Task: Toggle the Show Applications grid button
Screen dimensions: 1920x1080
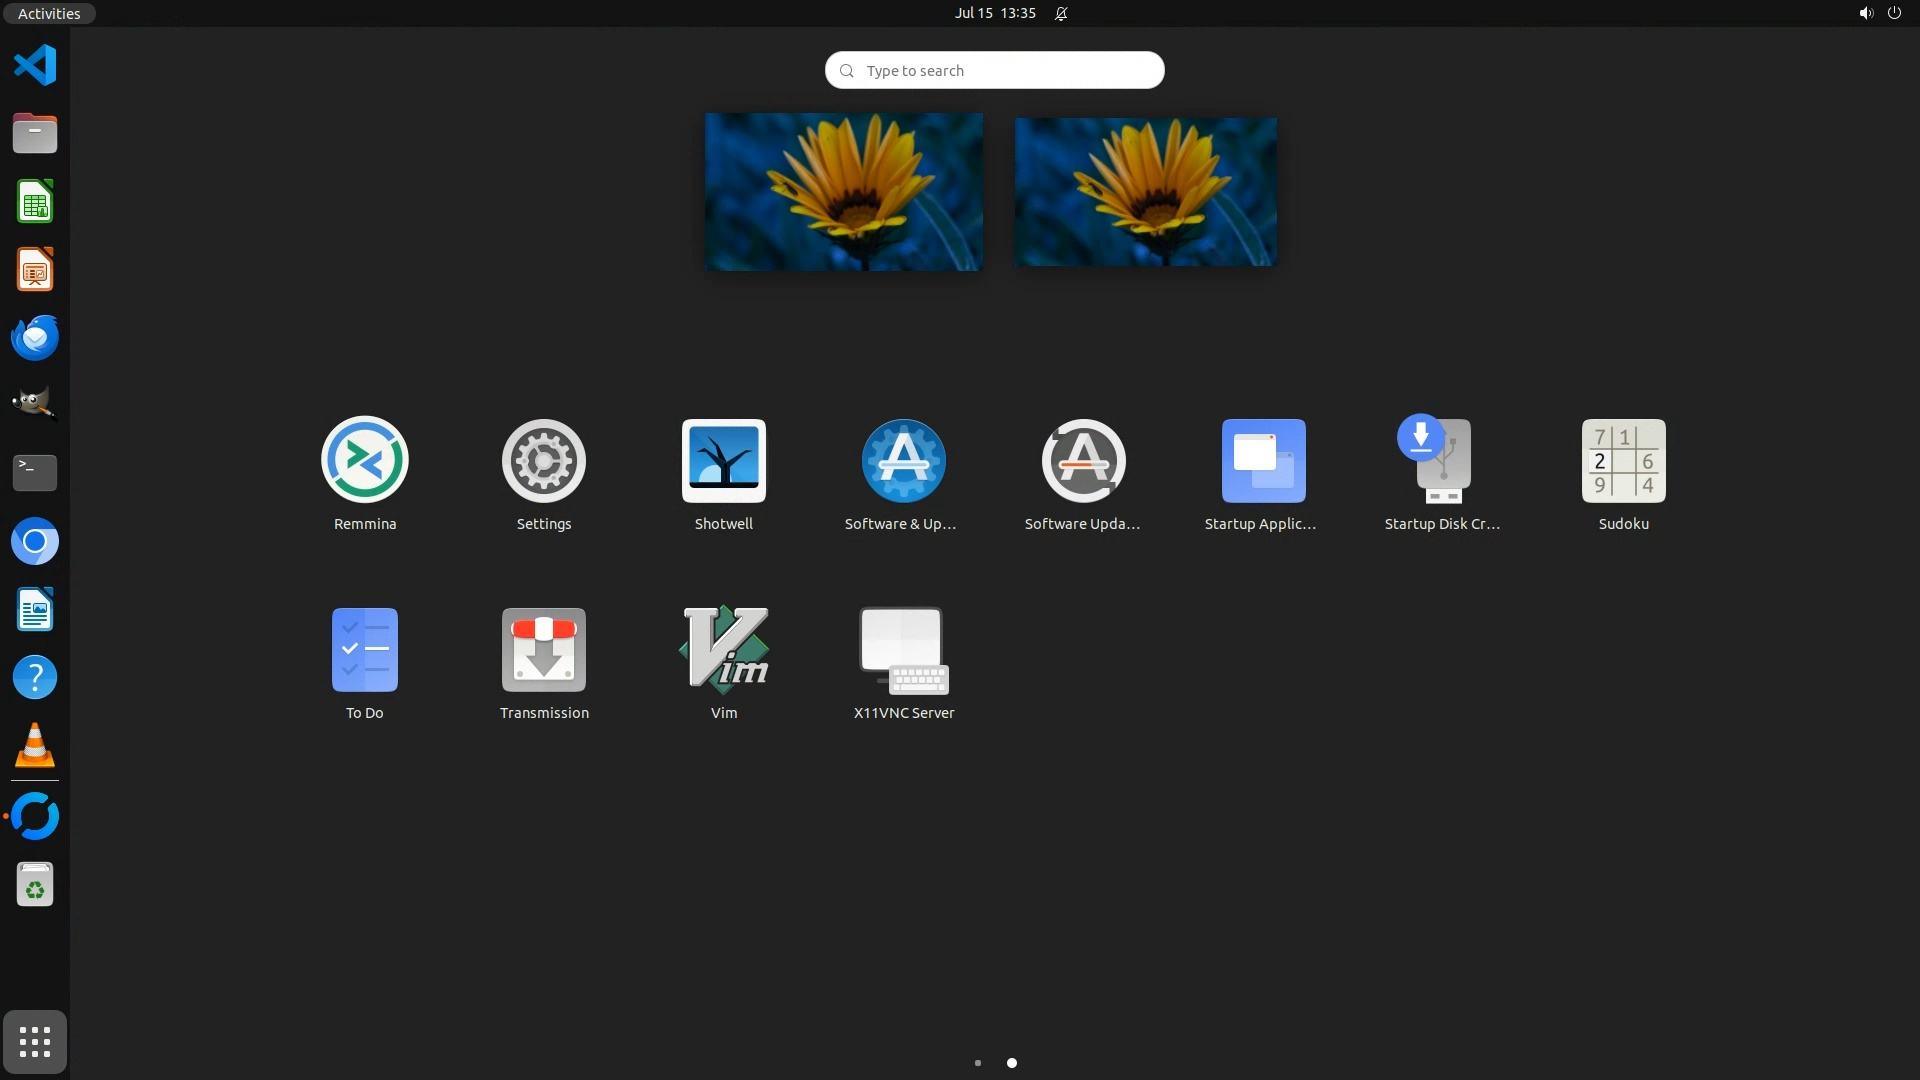Action: pyautogui.click(x=35, y=1042)
